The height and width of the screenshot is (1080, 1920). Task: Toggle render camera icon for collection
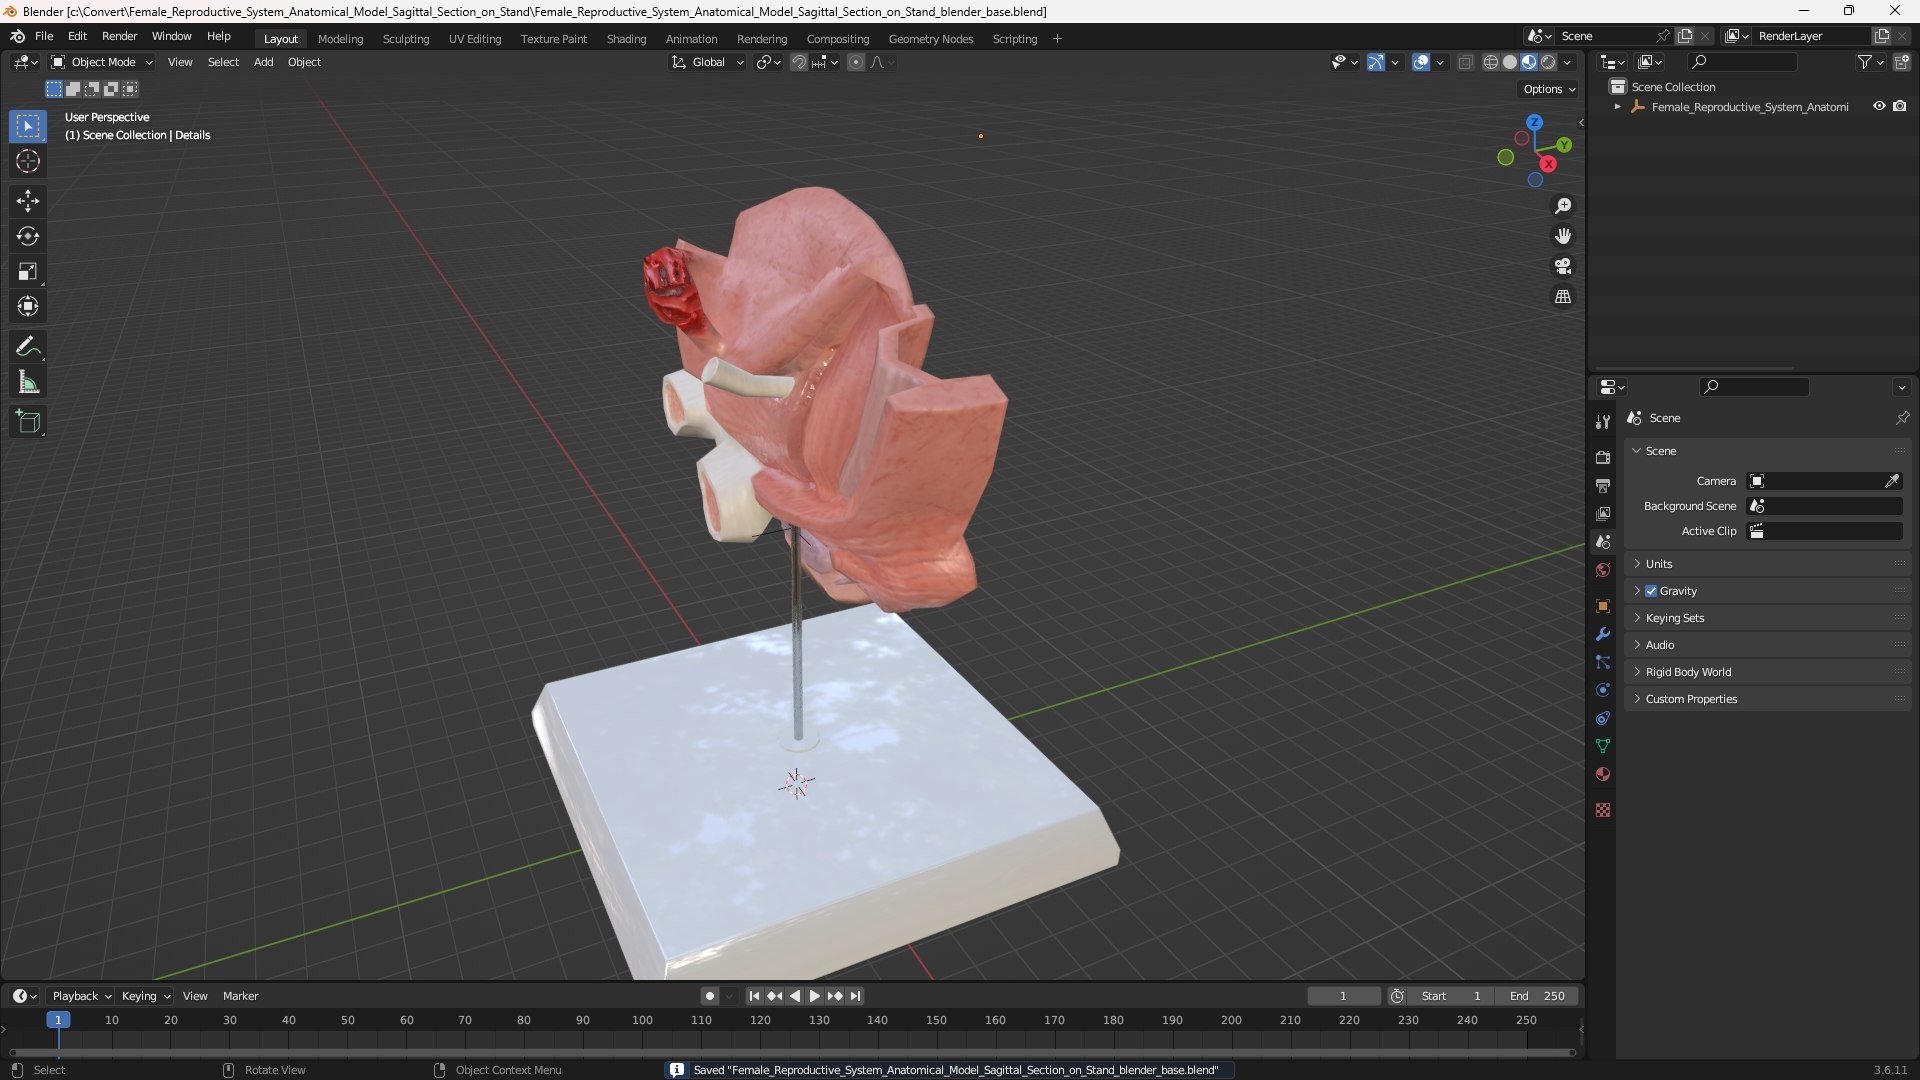[x=1900, y=106]
